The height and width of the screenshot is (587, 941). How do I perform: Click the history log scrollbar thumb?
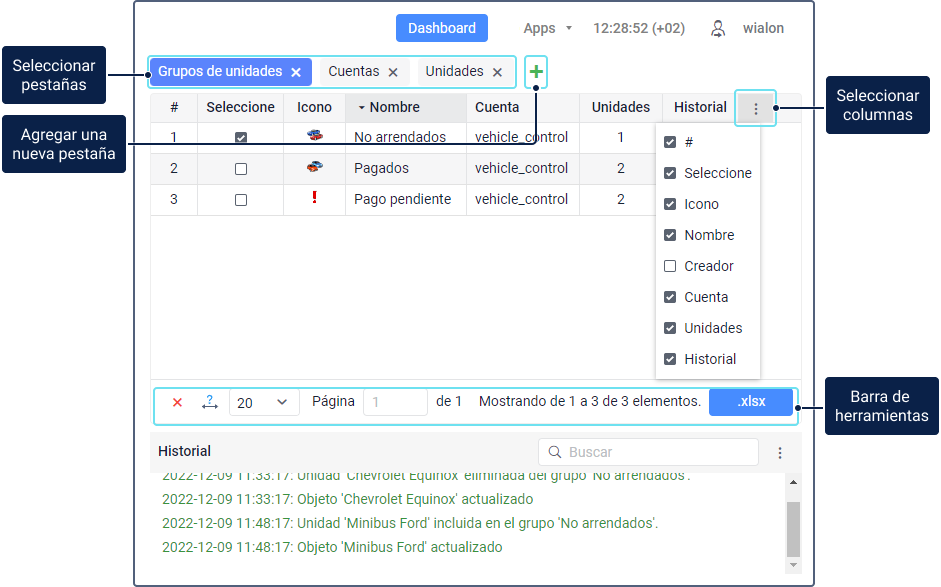pos(793,529)
